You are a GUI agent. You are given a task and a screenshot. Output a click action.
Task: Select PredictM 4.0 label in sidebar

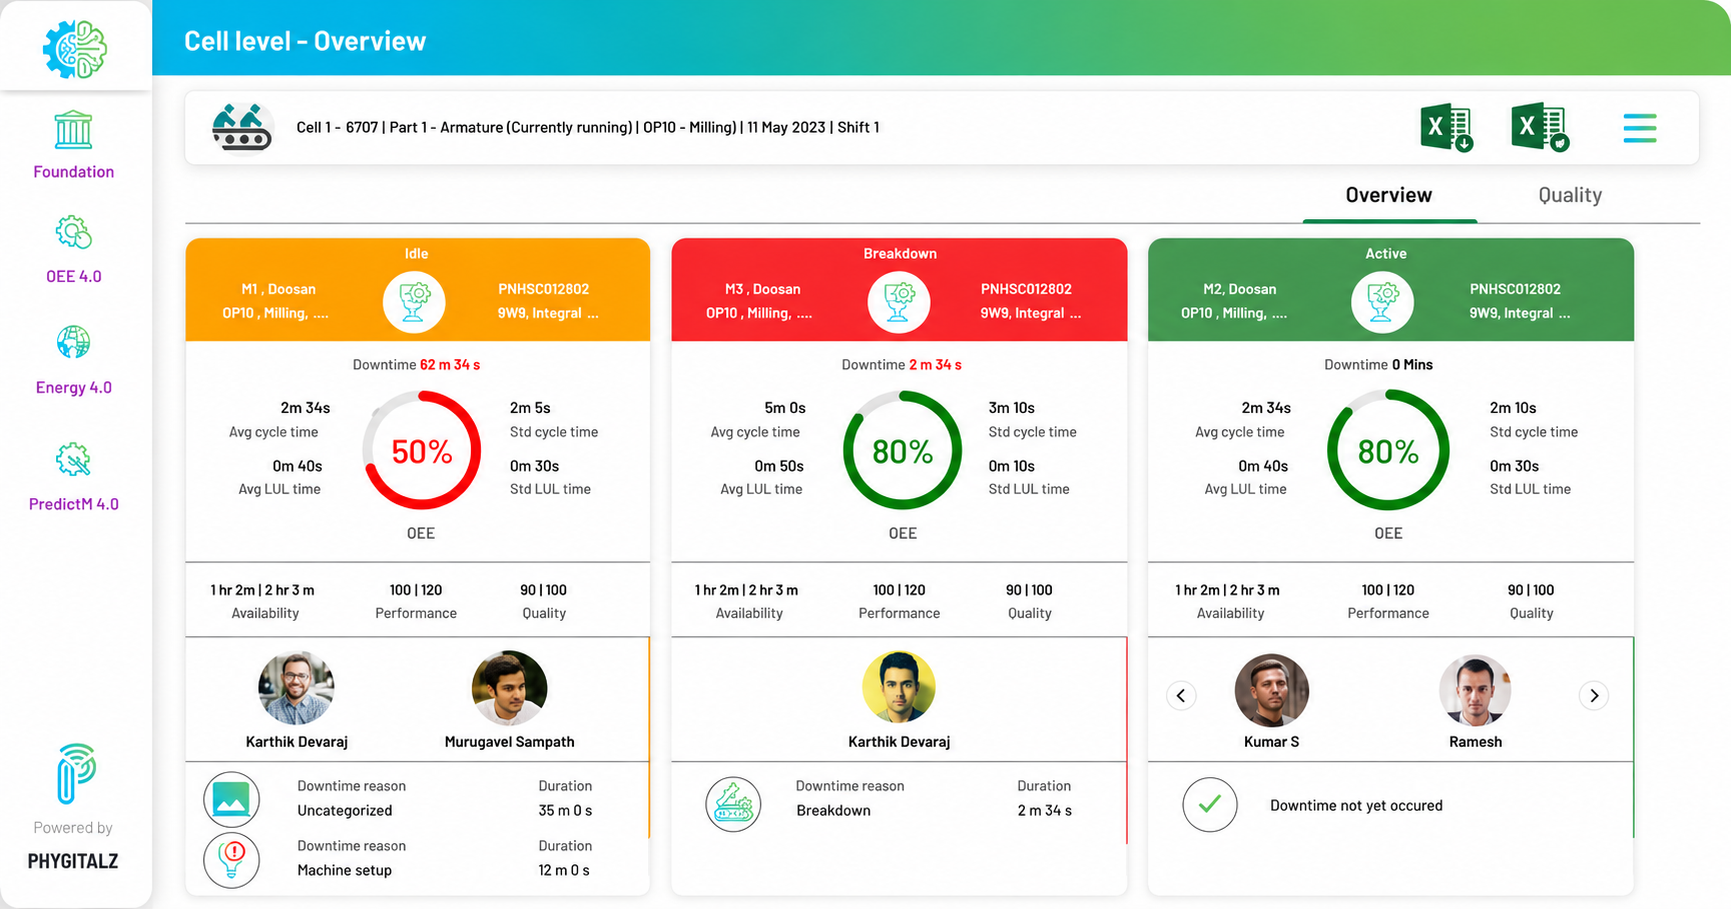click(x=74, y=504)
